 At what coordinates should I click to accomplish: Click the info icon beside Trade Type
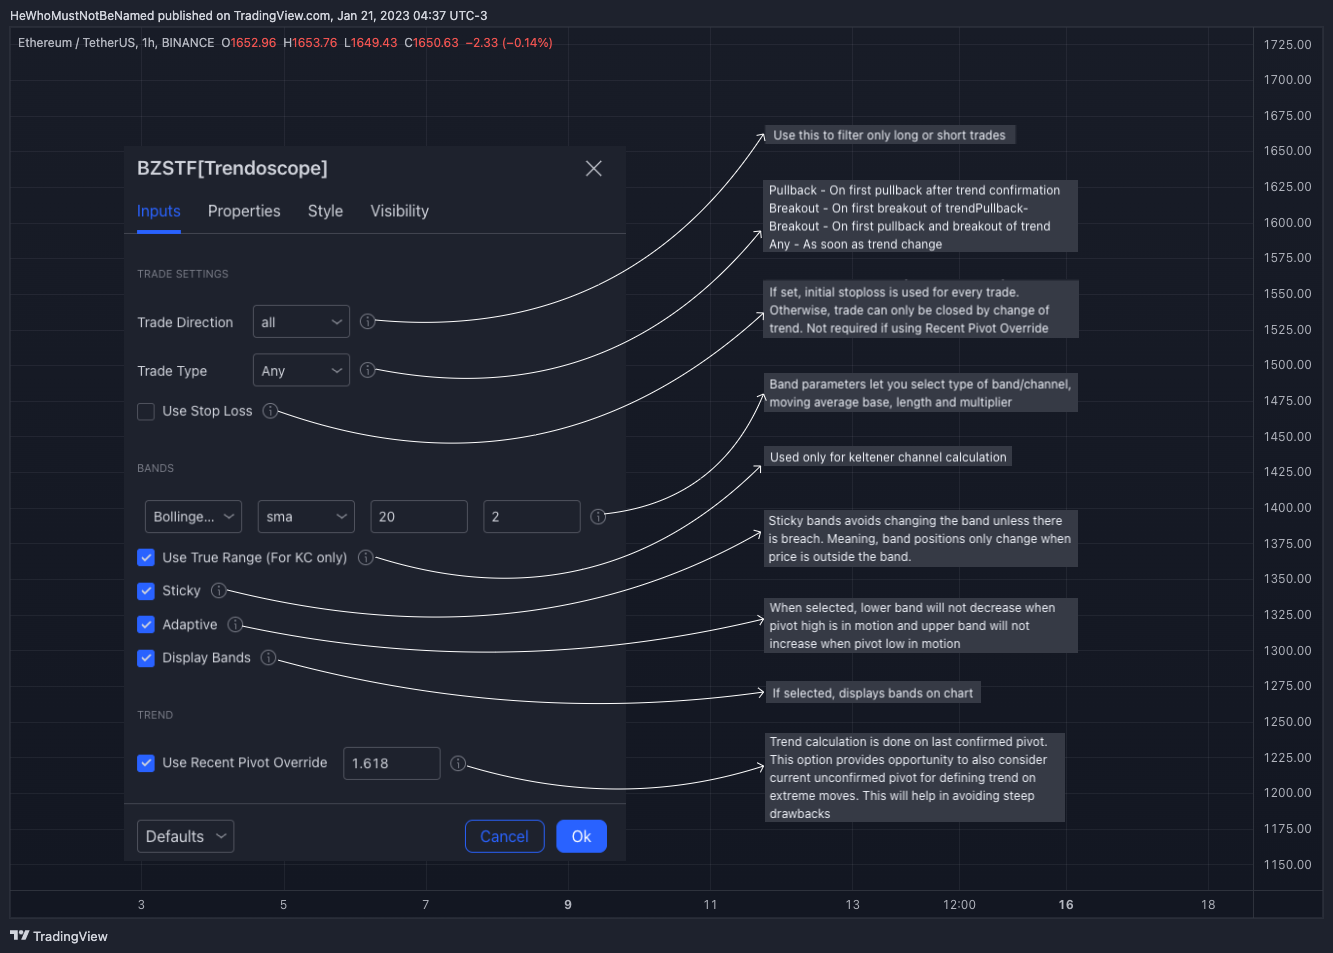coord(368,370)
